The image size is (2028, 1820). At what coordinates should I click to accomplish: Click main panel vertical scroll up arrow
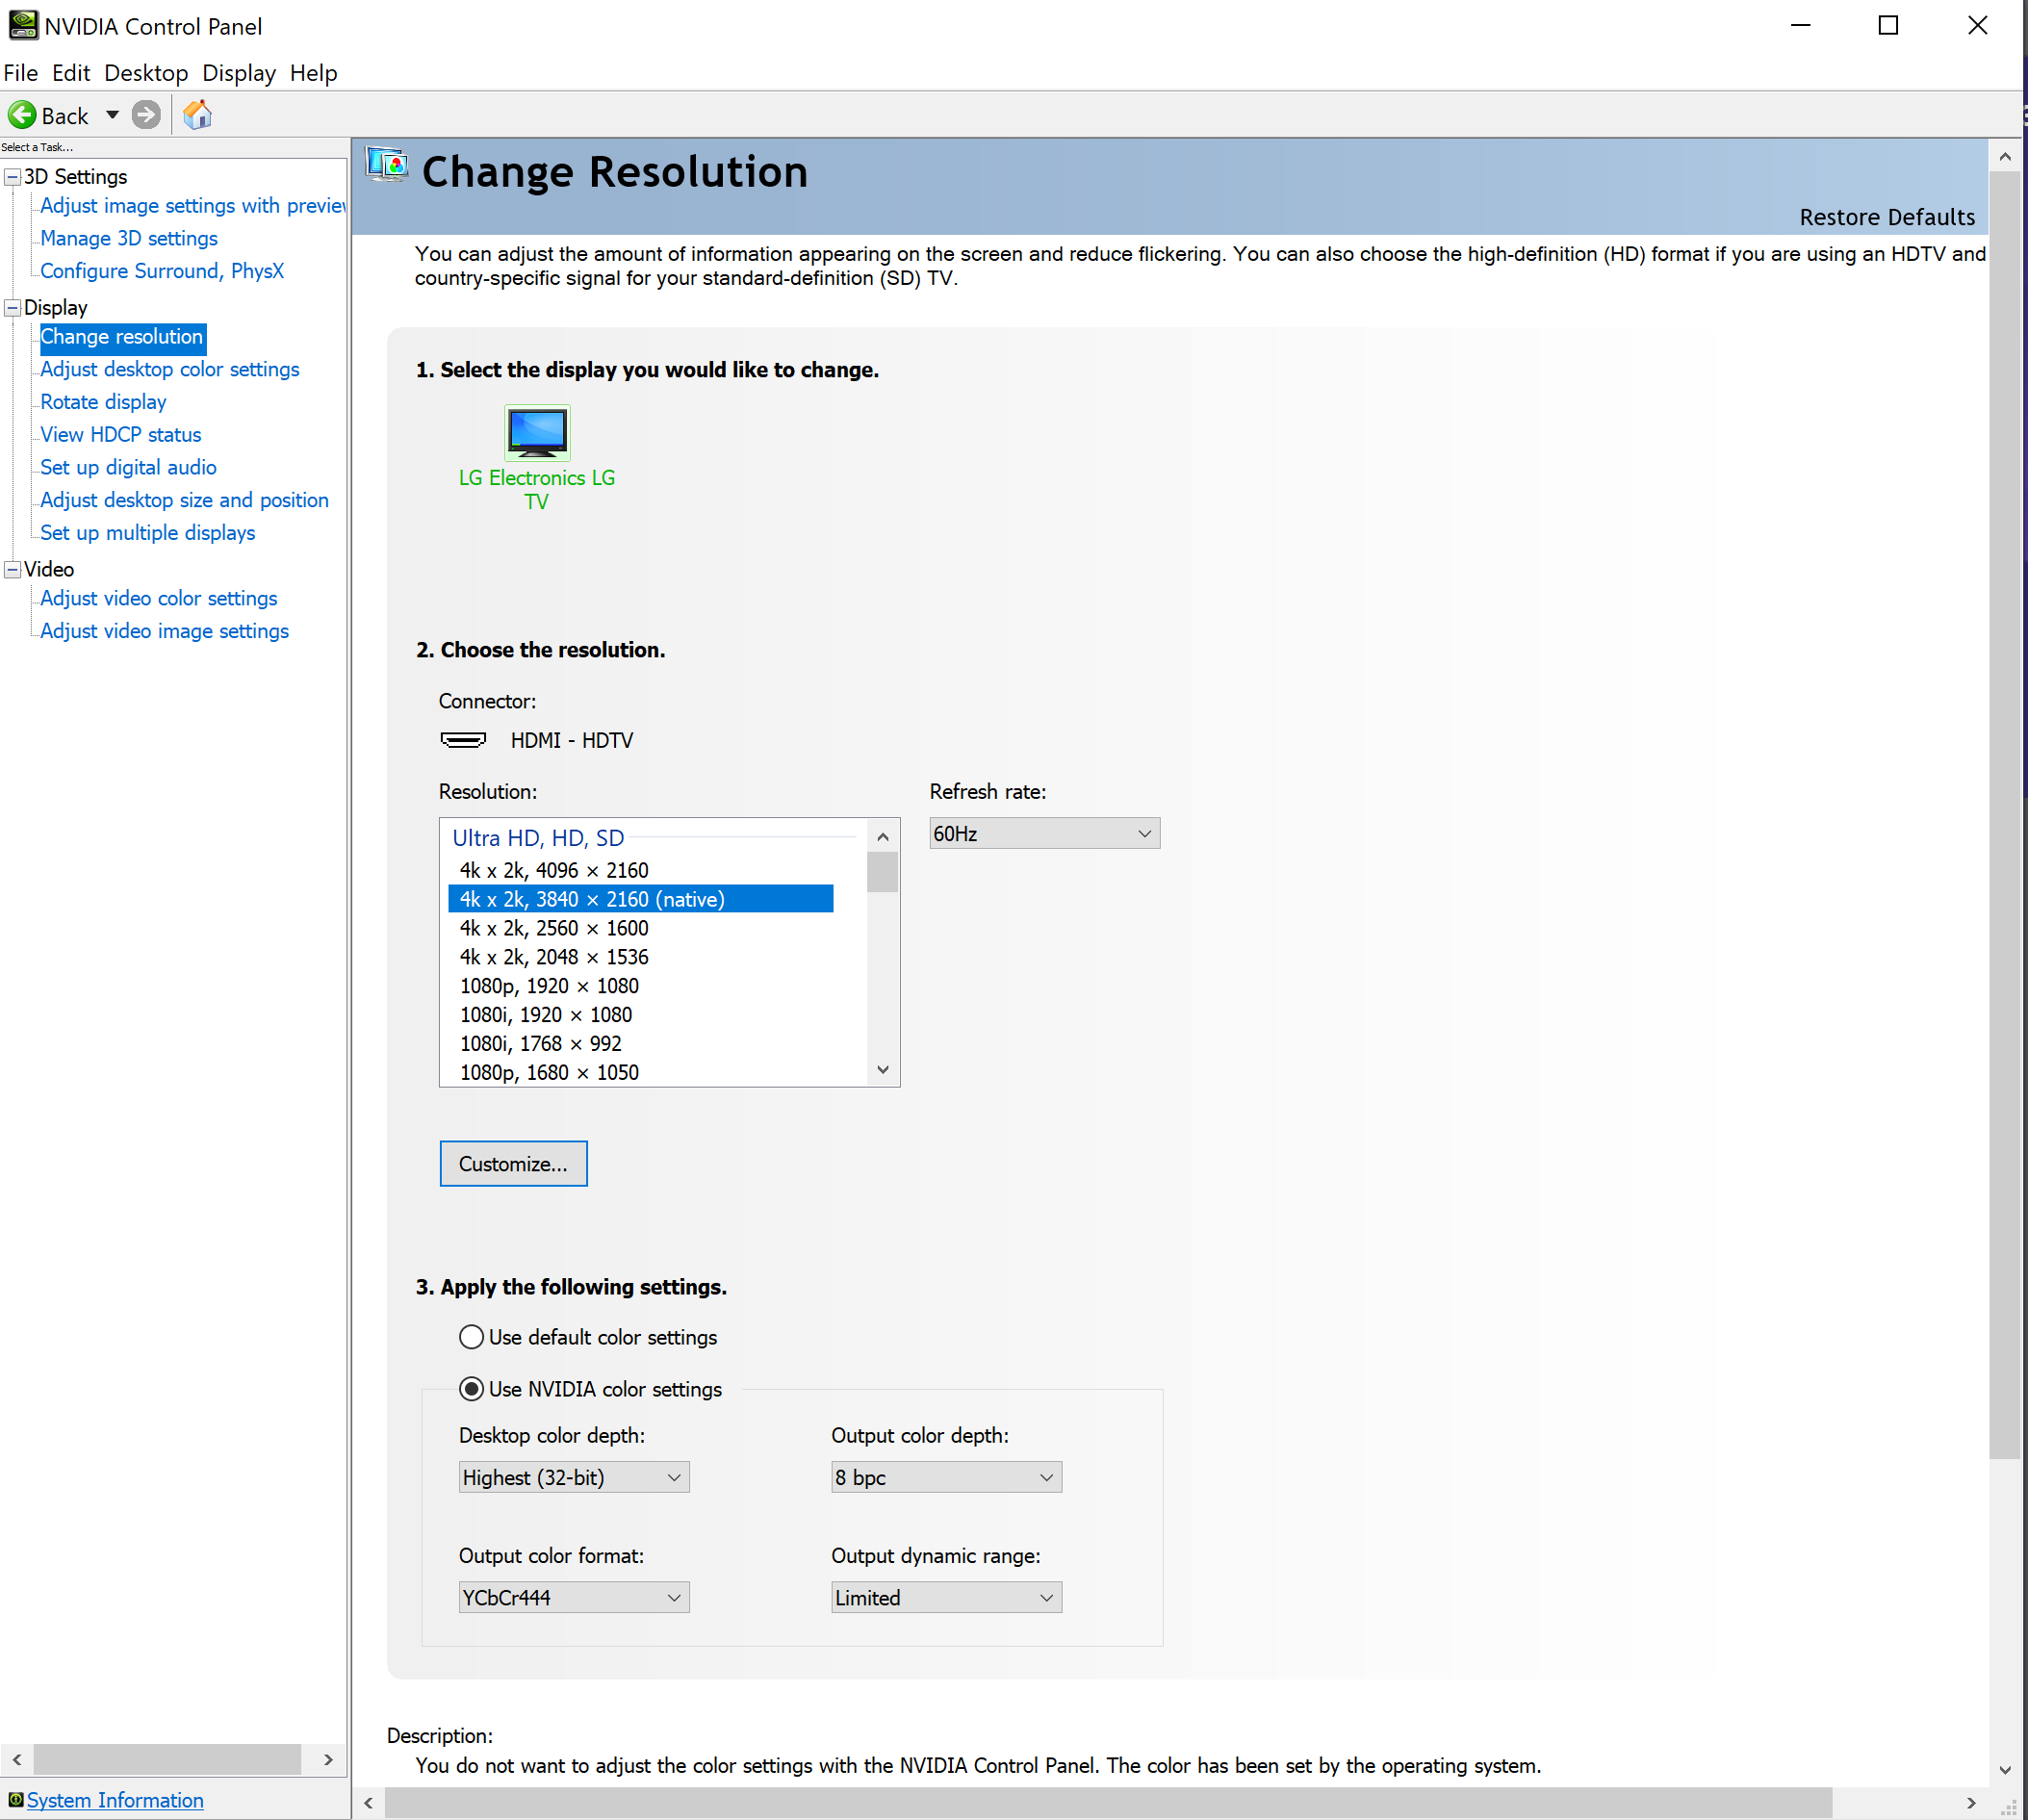2005,156
